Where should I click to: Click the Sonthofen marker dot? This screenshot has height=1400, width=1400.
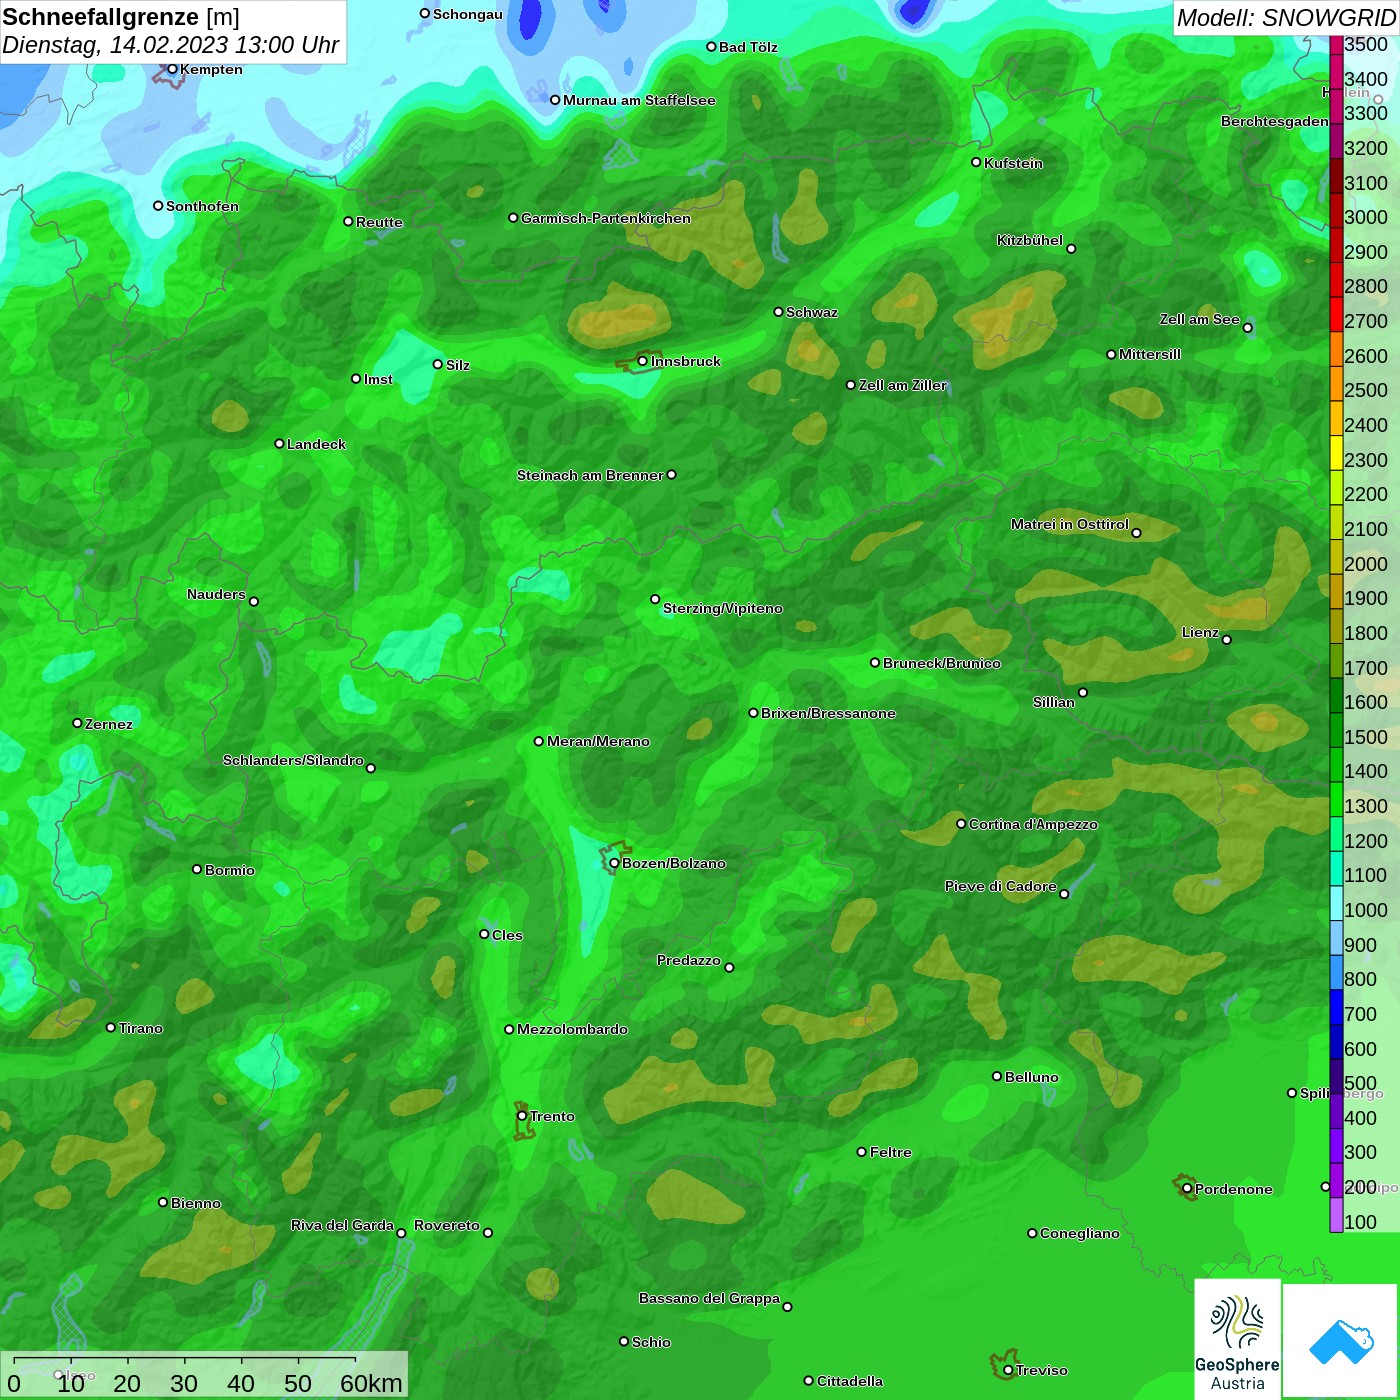[x=158, y=206]
